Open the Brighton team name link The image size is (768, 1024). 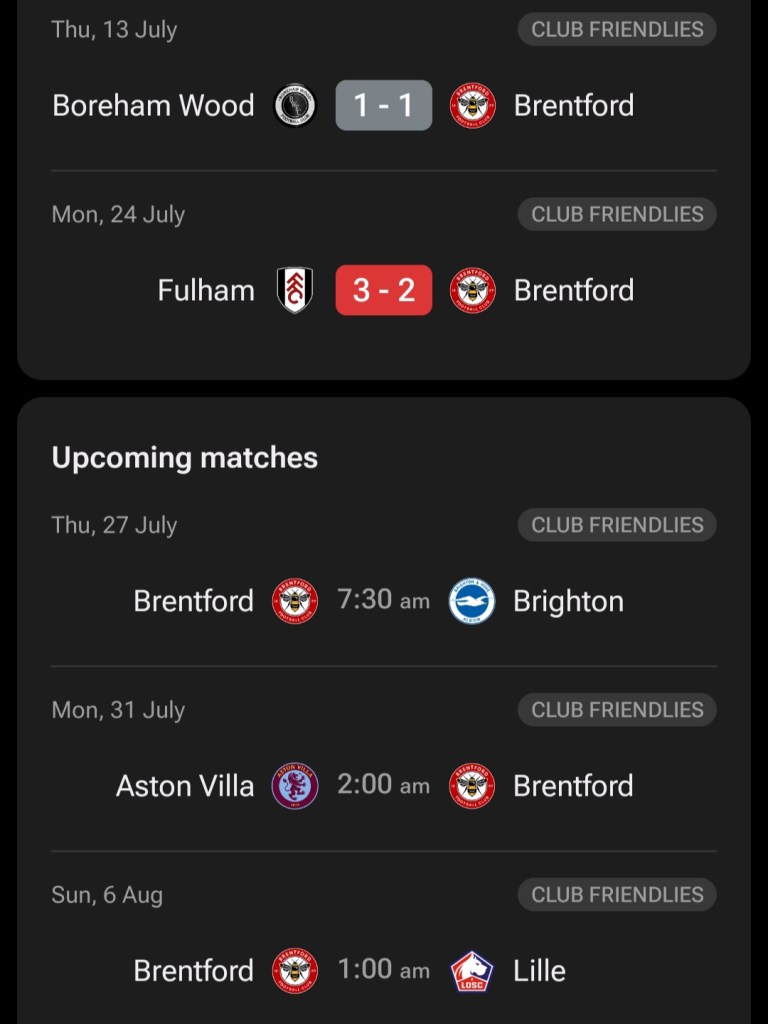coord(568,601)
